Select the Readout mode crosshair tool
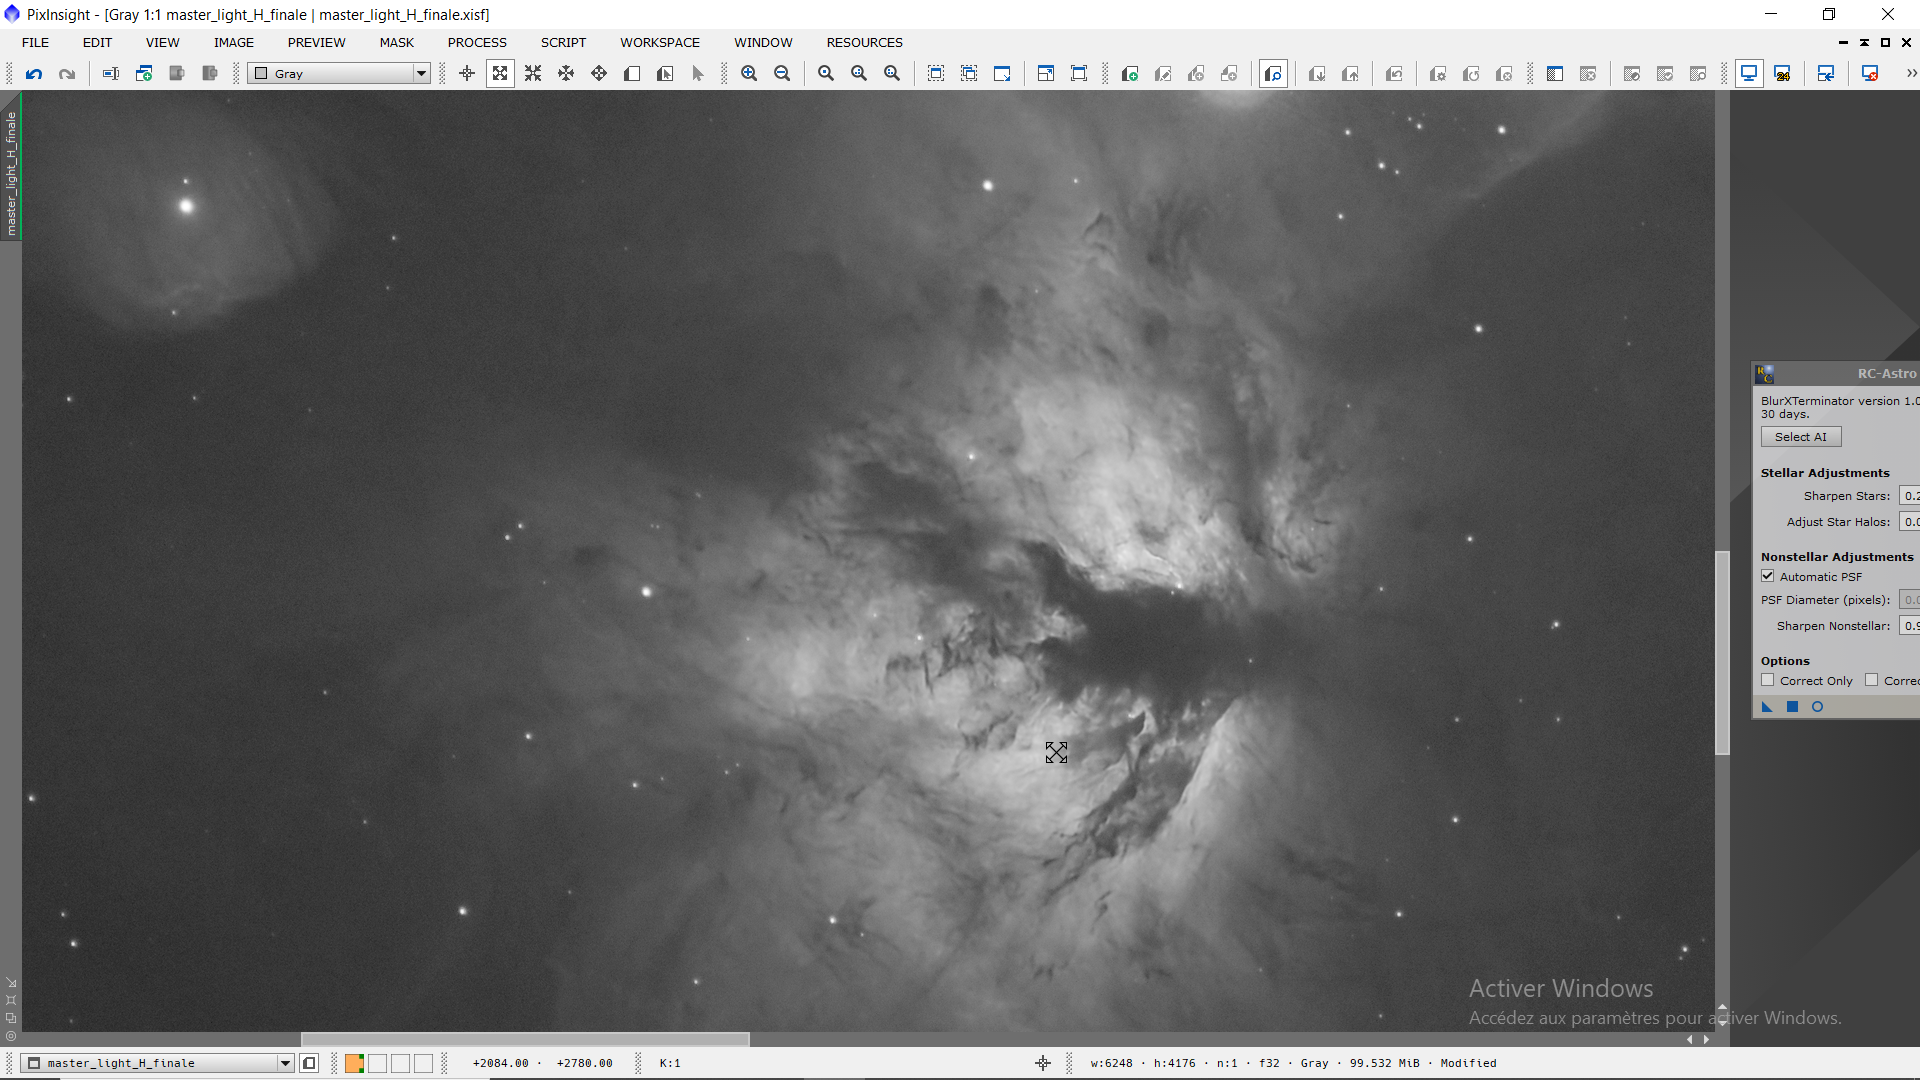Screen dimensions: 1920x1080 (467, 73)
